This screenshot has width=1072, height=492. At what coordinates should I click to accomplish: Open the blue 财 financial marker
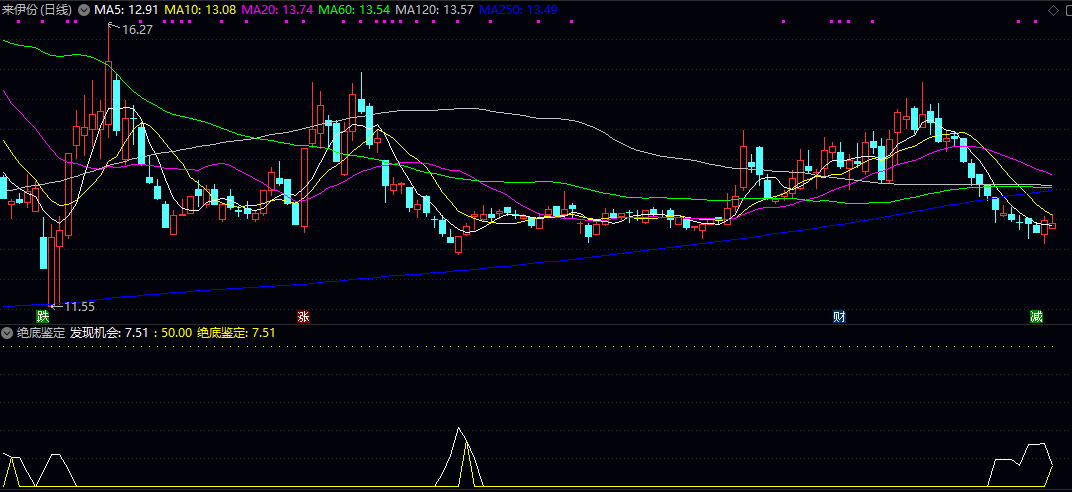coord(840,317)
